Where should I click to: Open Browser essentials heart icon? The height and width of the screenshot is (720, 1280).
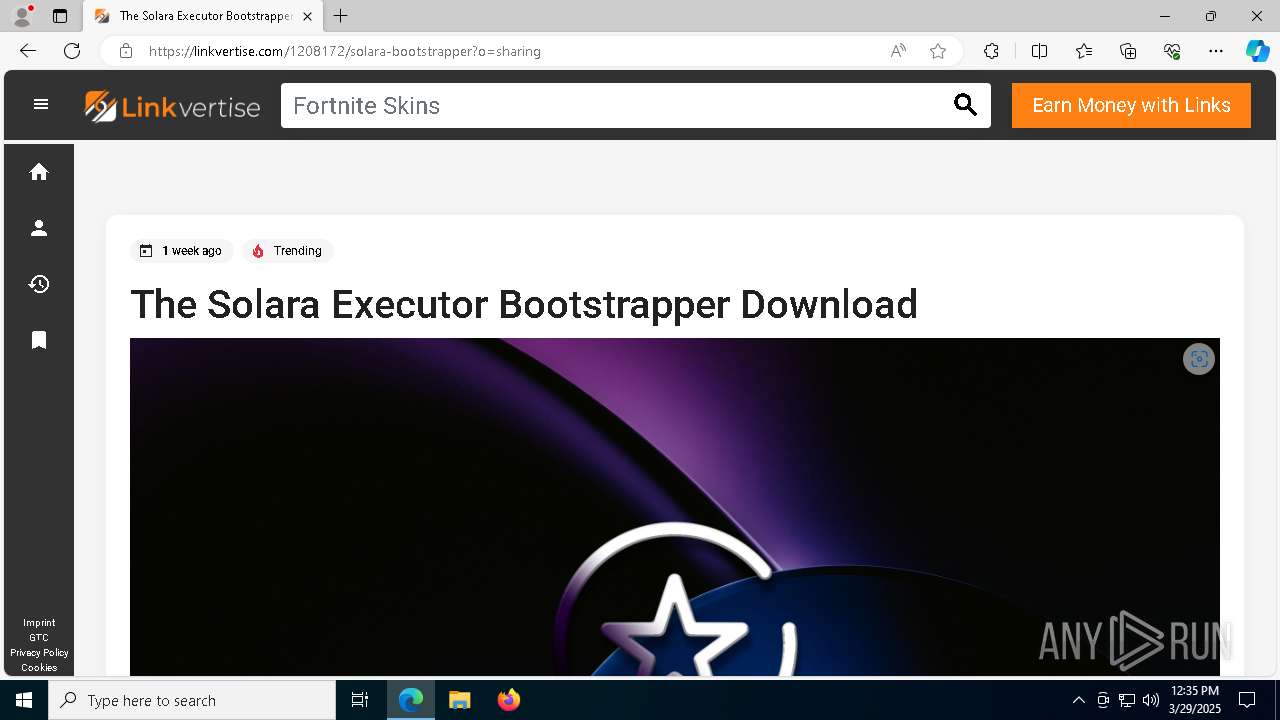1172,51
